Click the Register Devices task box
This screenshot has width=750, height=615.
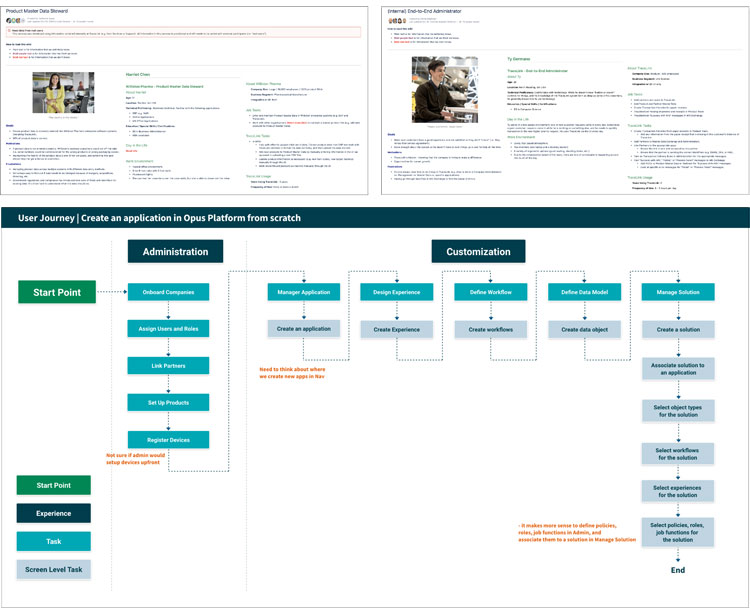[x=168, y=439]
